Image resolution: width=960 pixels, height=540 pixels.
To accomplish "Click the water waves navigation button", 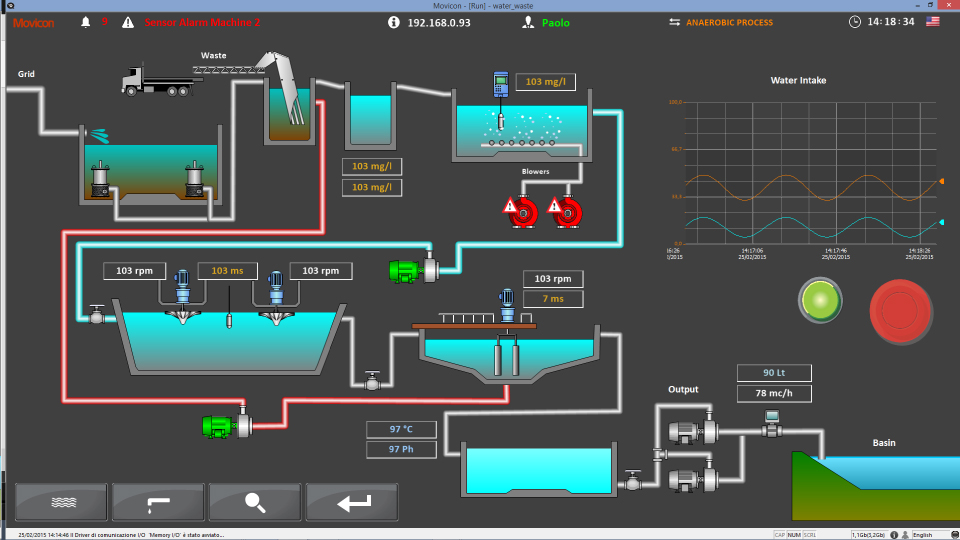I will coord(61,502).
